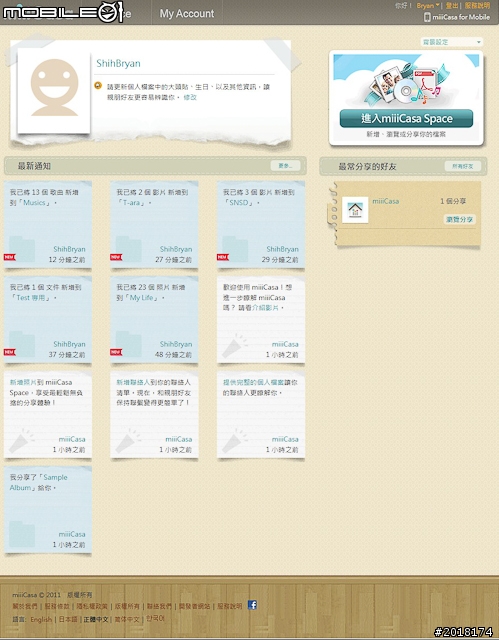Click the 開發者網站 footer link
Screen dimensions: 499x640
click(x=194, y=607)
